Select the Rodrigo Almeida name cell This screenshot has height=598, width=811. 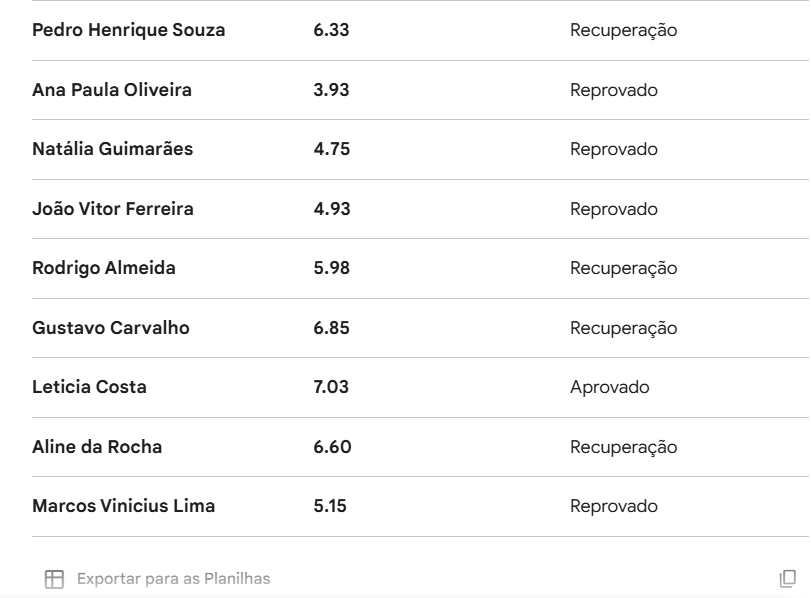point(102,269)
